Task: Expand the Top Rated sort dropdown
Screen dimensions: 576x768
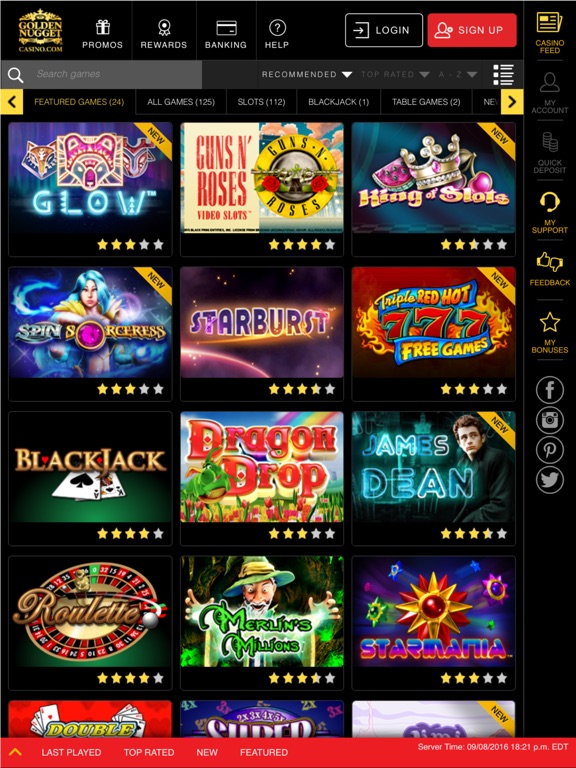Action: point(395,74)
